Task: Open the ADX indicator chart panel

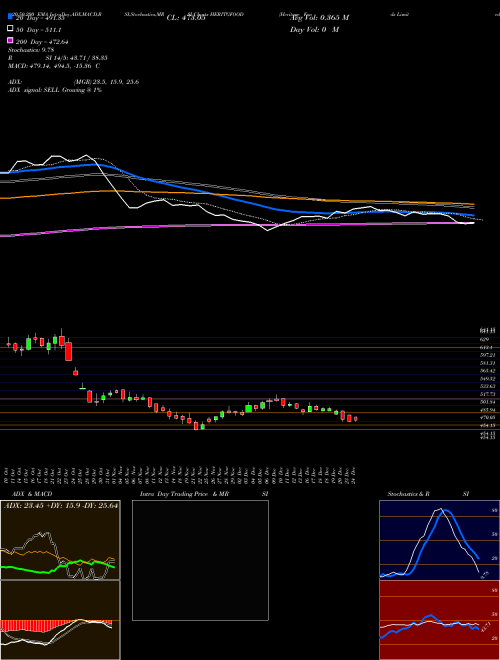Action: 60,540
